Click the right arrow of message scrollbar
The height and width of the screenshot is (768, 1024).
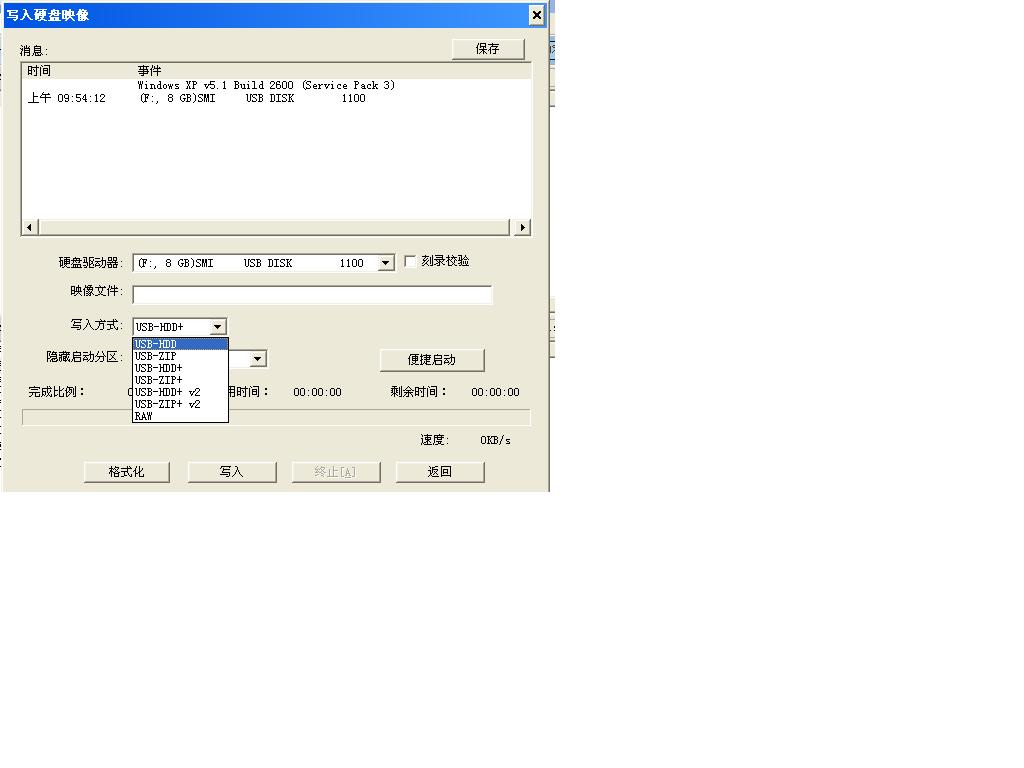coord(522,227)
